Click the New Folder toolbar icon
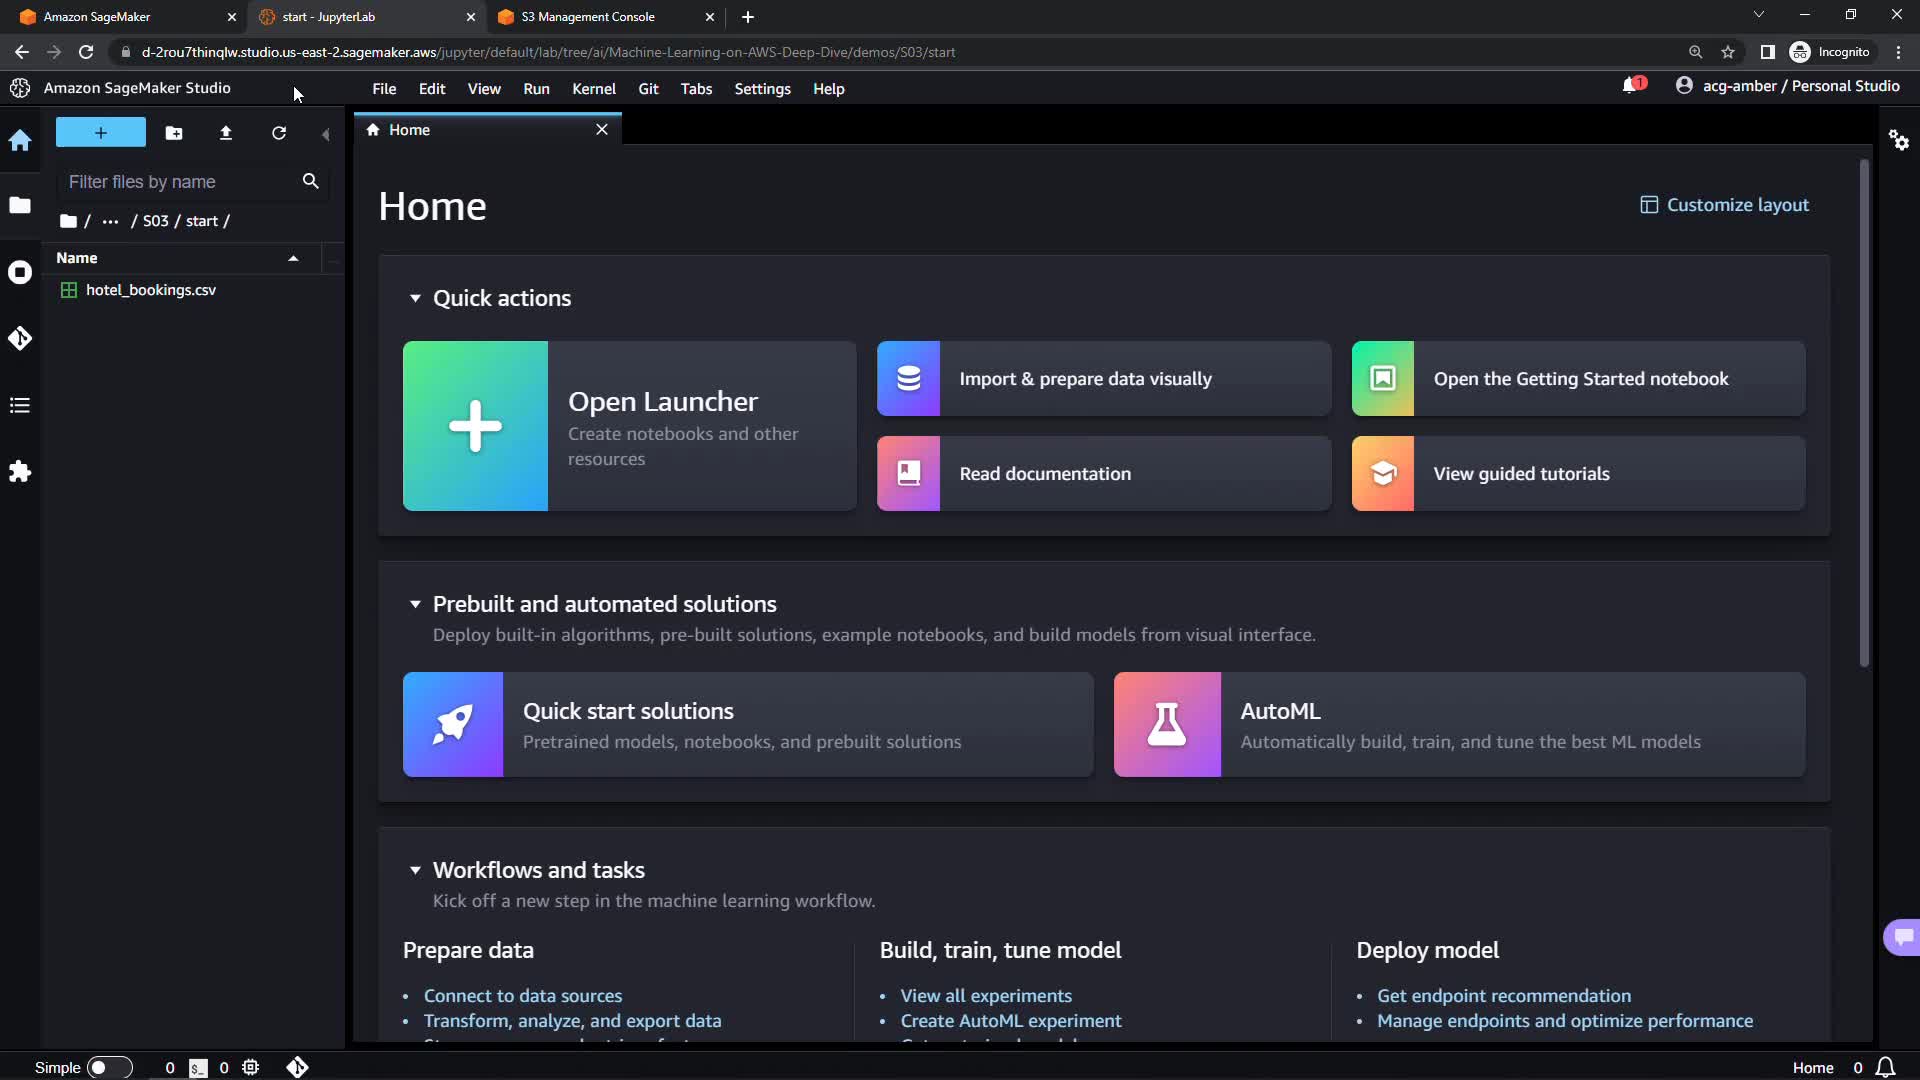The image size is (1920, 1080). tap(174, 133)
